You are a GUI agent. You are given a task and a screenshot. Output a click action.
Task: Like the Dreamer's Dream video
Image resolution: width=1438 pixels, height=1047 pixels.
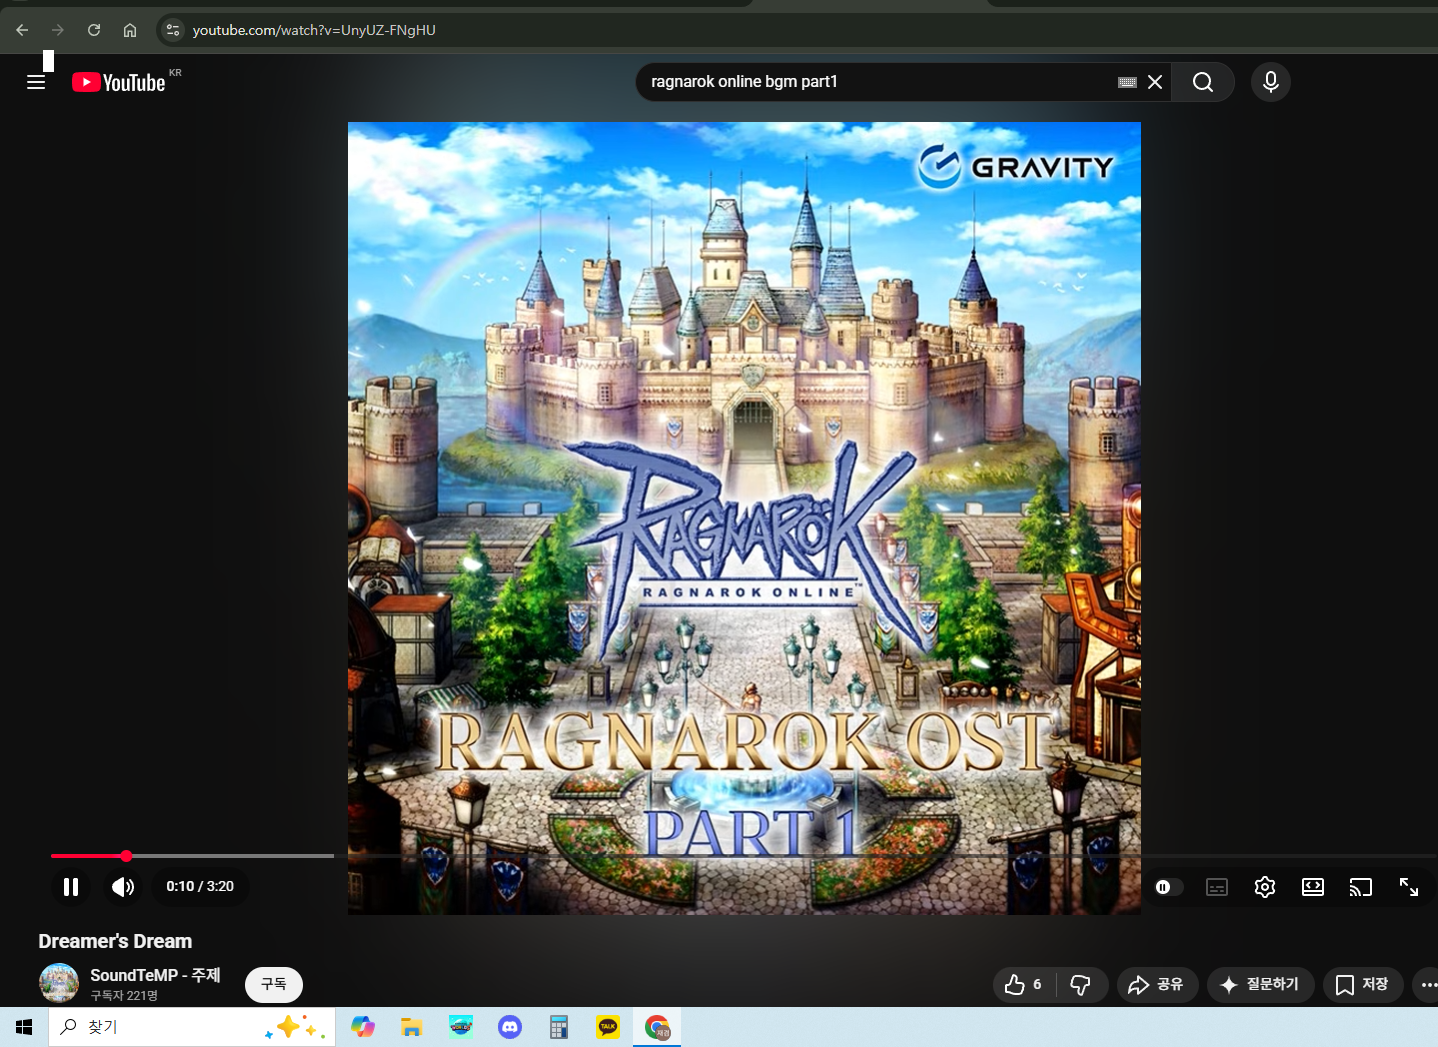[1022, 985]
